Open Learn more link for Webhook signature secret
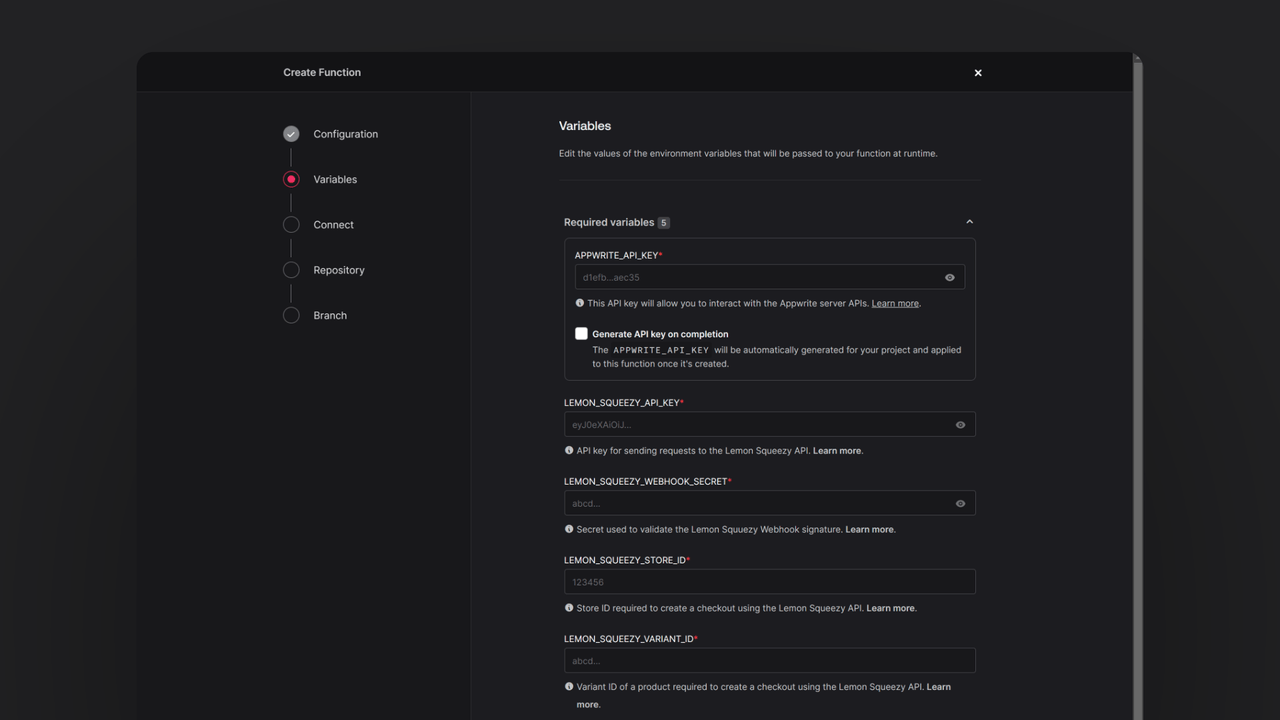 click(870, 530)
